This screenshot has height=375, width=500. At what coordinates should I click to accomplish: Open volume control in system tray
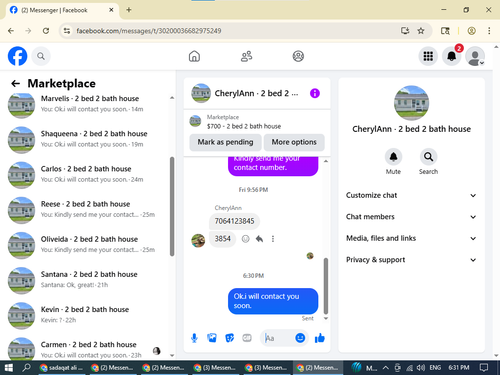[x=421, y=368]
